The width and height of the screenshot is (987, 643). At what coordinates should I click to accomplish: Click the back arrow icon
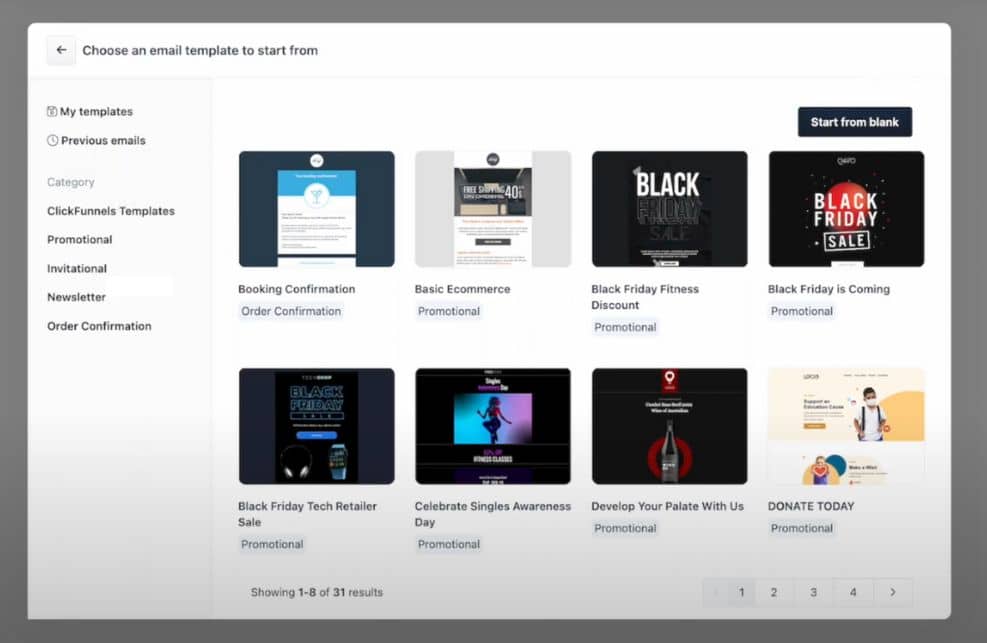61,50
